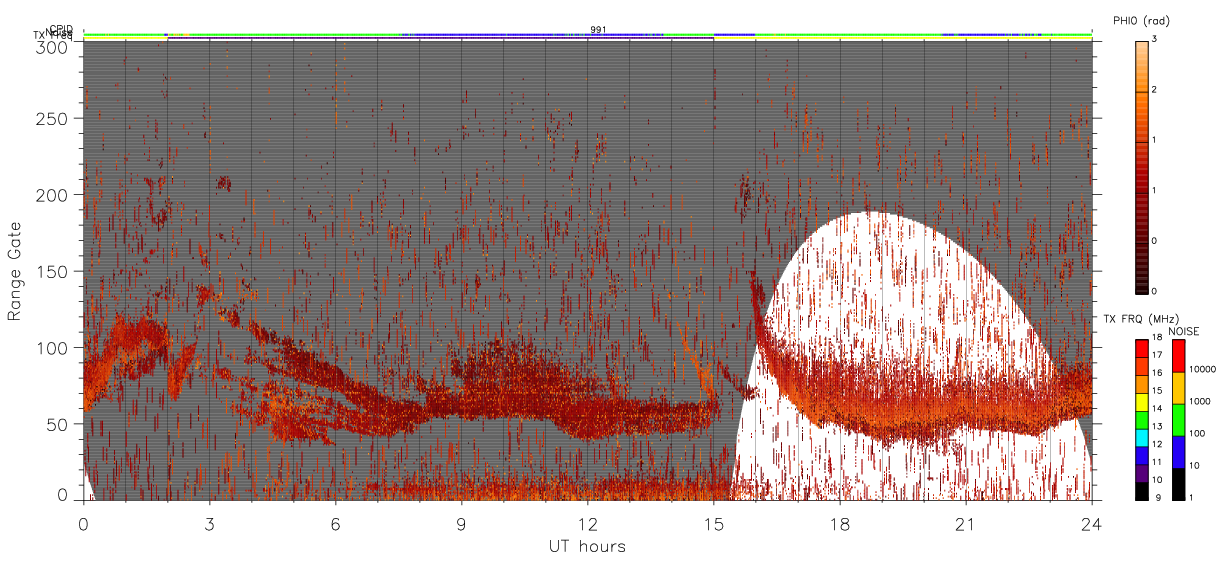Click range gate tick label 100 on y-axis
The width and height of the screenshot is (1228, 567).
coord(54,347)
